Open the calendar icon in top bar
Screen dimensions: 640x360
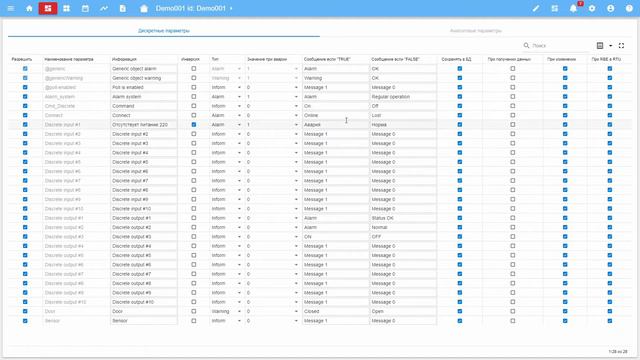point(85,8)
